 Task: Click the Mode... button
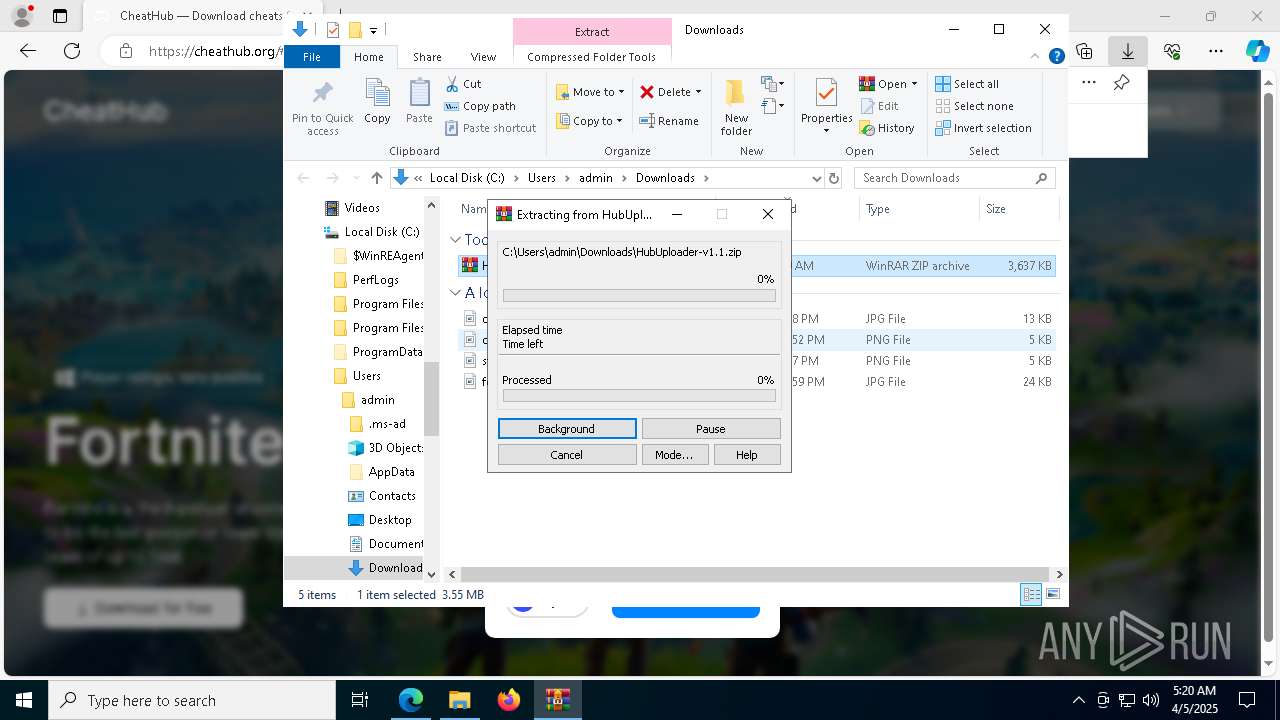[674, 454]
